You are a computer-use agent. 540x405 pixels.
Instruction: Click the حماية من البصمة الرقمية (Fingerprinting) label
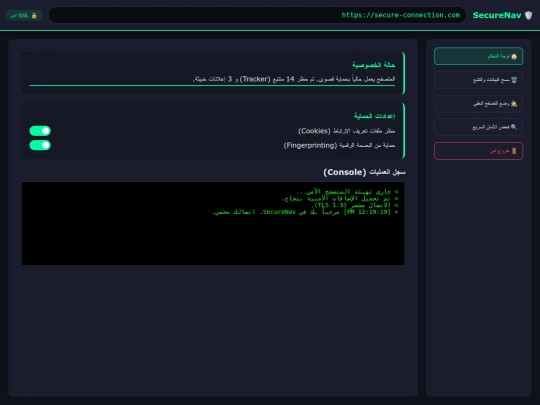340,145
